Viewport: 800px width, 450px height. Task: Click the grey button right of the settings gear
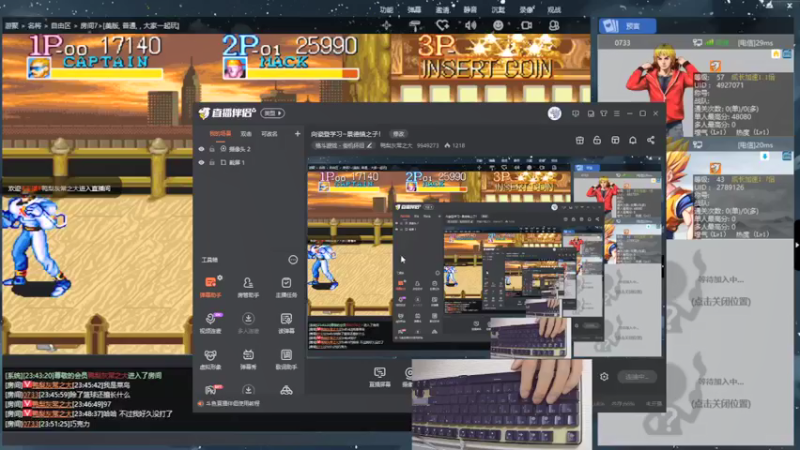click(x=637, y=377)
